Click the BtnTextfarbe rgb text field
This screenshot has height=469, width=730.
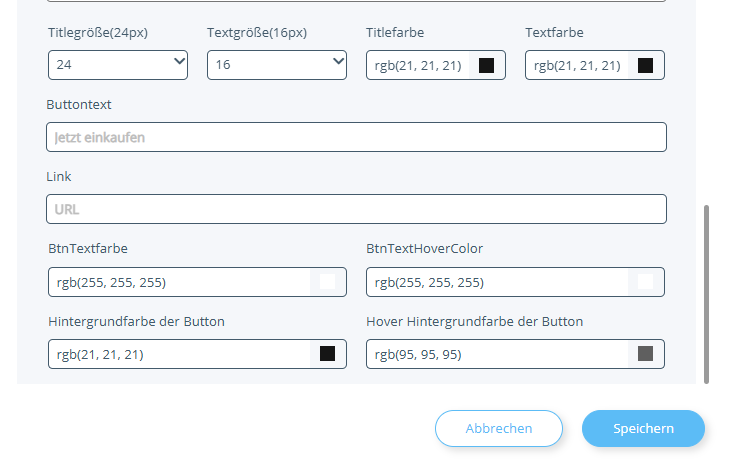click(180, 282)
